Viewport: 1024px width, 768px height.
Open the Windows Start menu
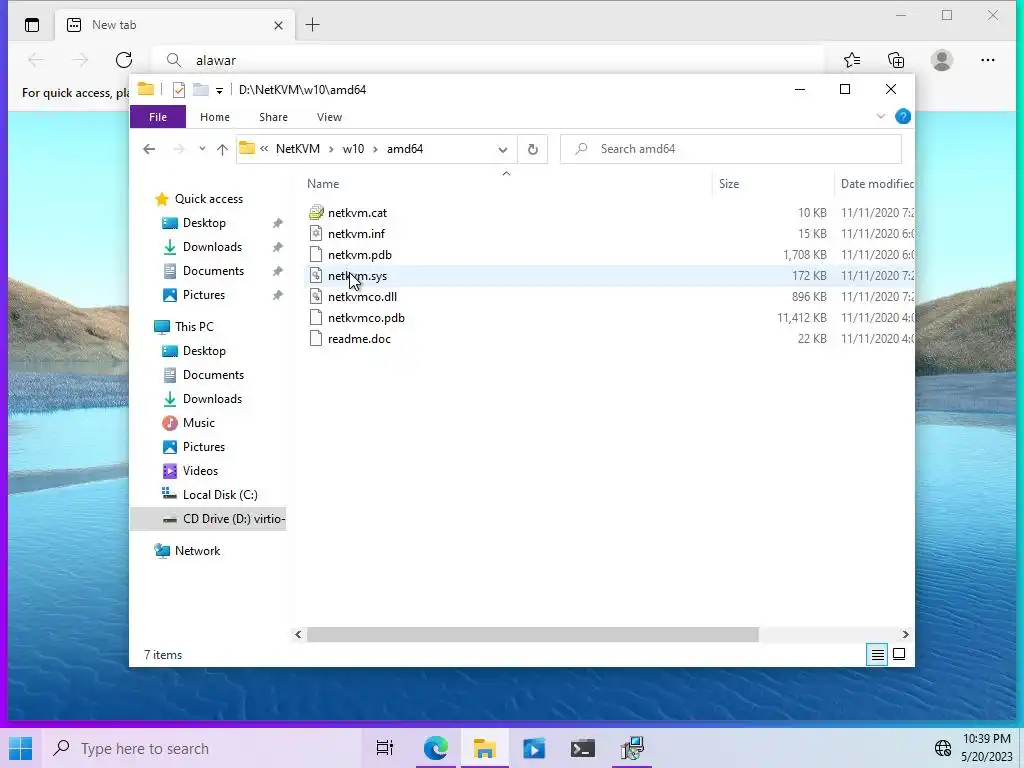coord(20,748)
